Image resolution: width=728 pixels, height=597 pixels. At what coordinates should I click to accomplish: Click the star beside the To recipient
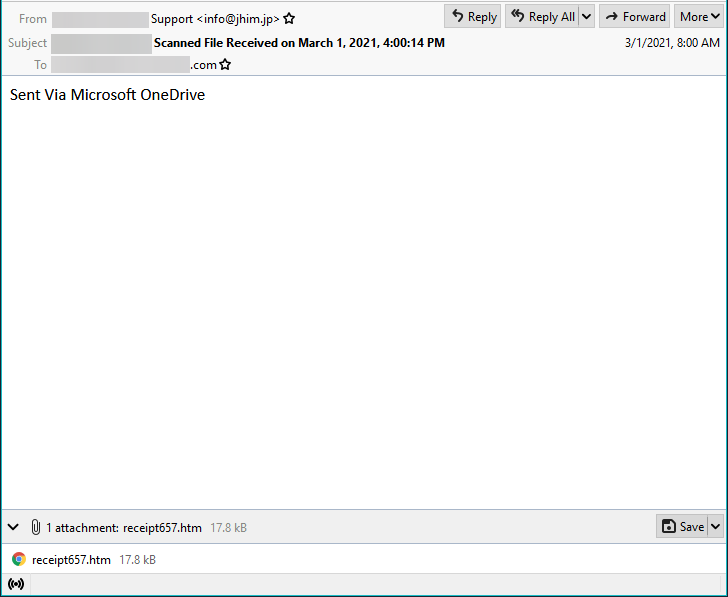point(225,65)
